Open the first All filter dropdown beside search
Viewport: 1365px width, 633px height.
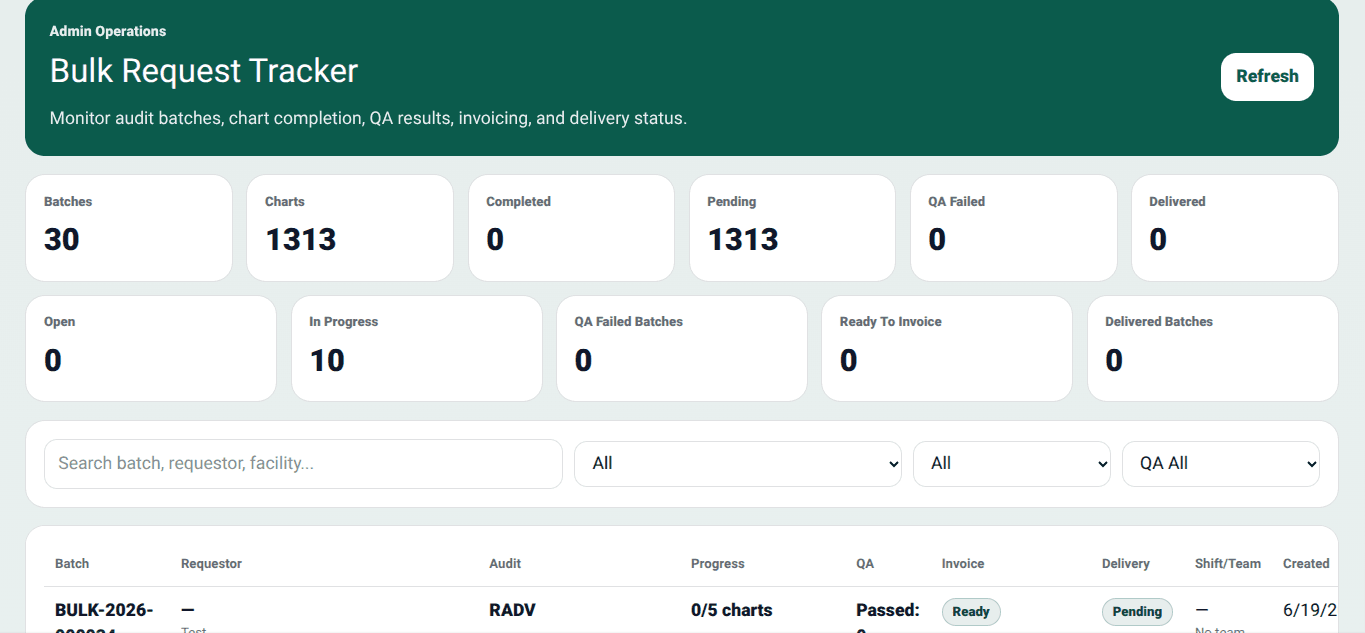click(738, 464)
